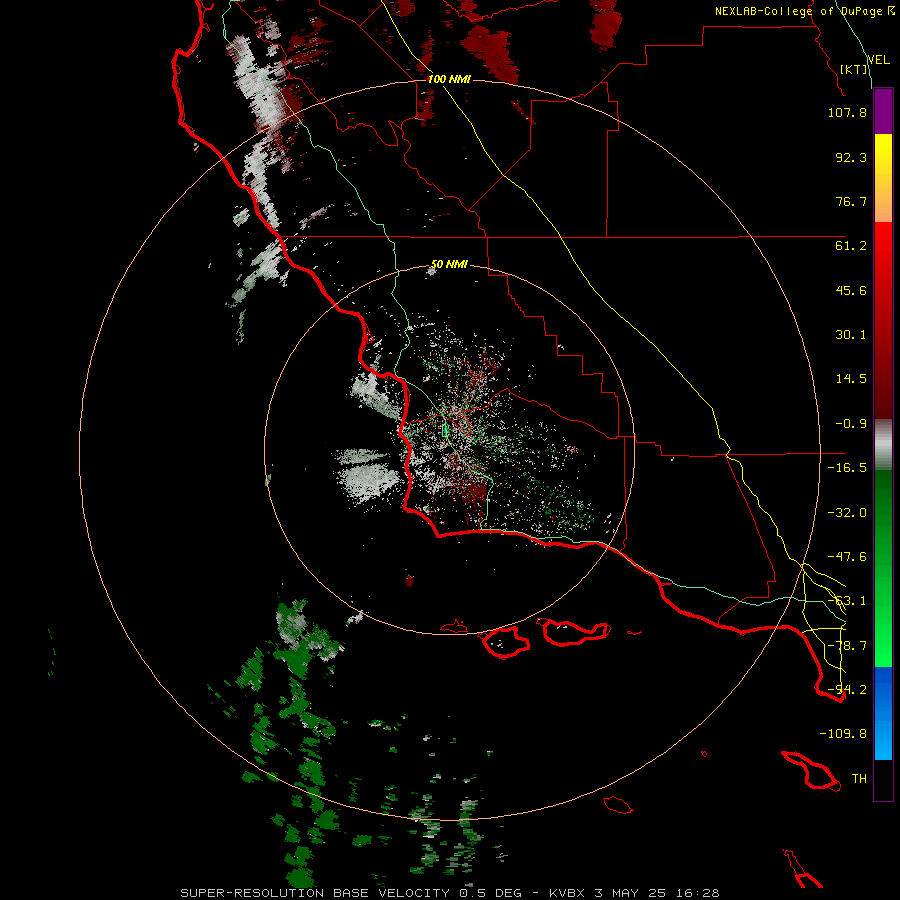Click the 30.1 legend value
900x900 pixels.
[x=851, y=335]
